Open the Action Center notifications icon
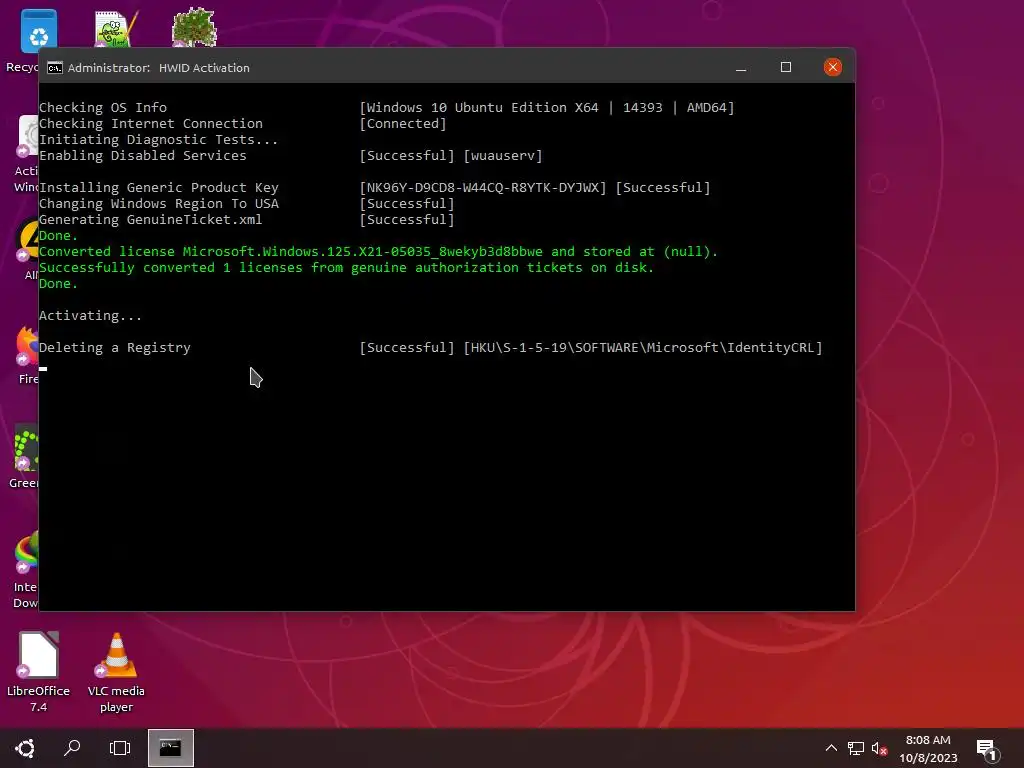 click(986, 750)
